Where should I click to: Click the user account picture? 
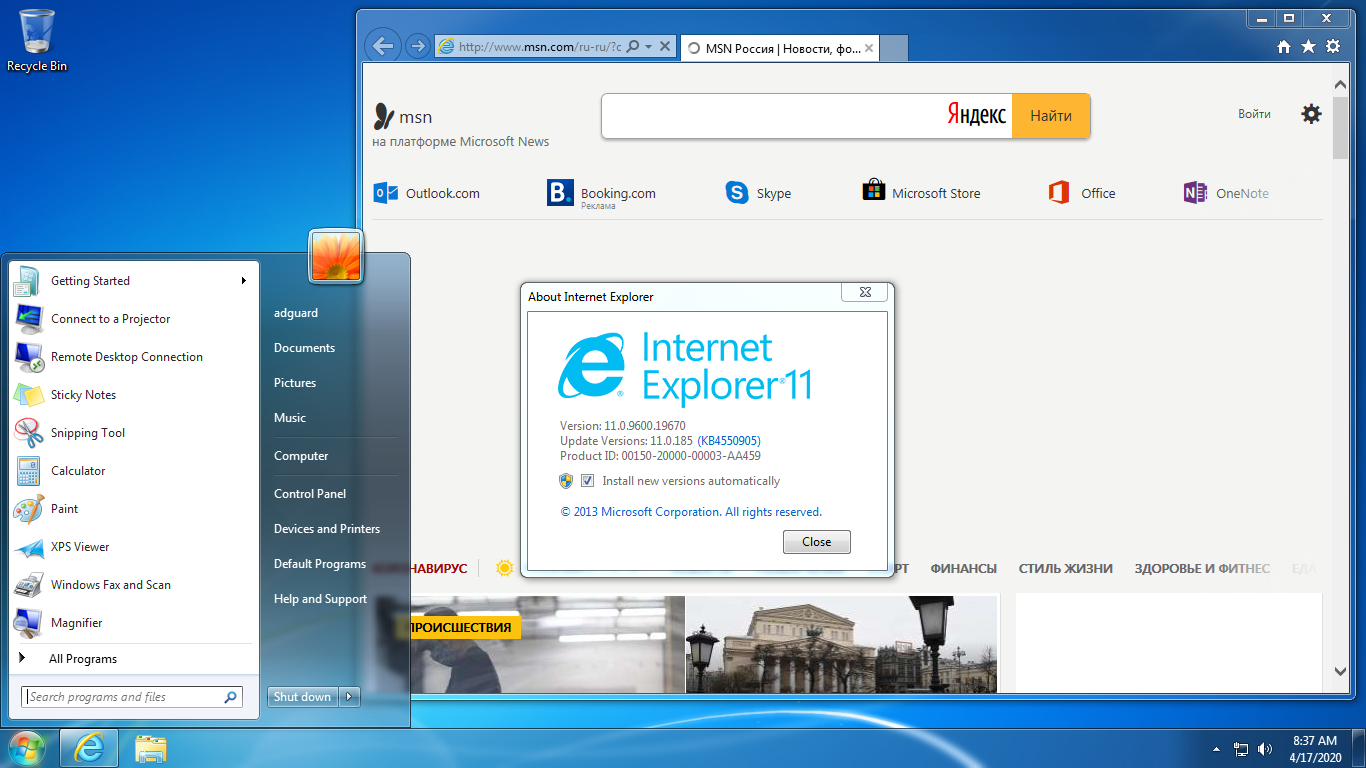[x=336, y=256]
